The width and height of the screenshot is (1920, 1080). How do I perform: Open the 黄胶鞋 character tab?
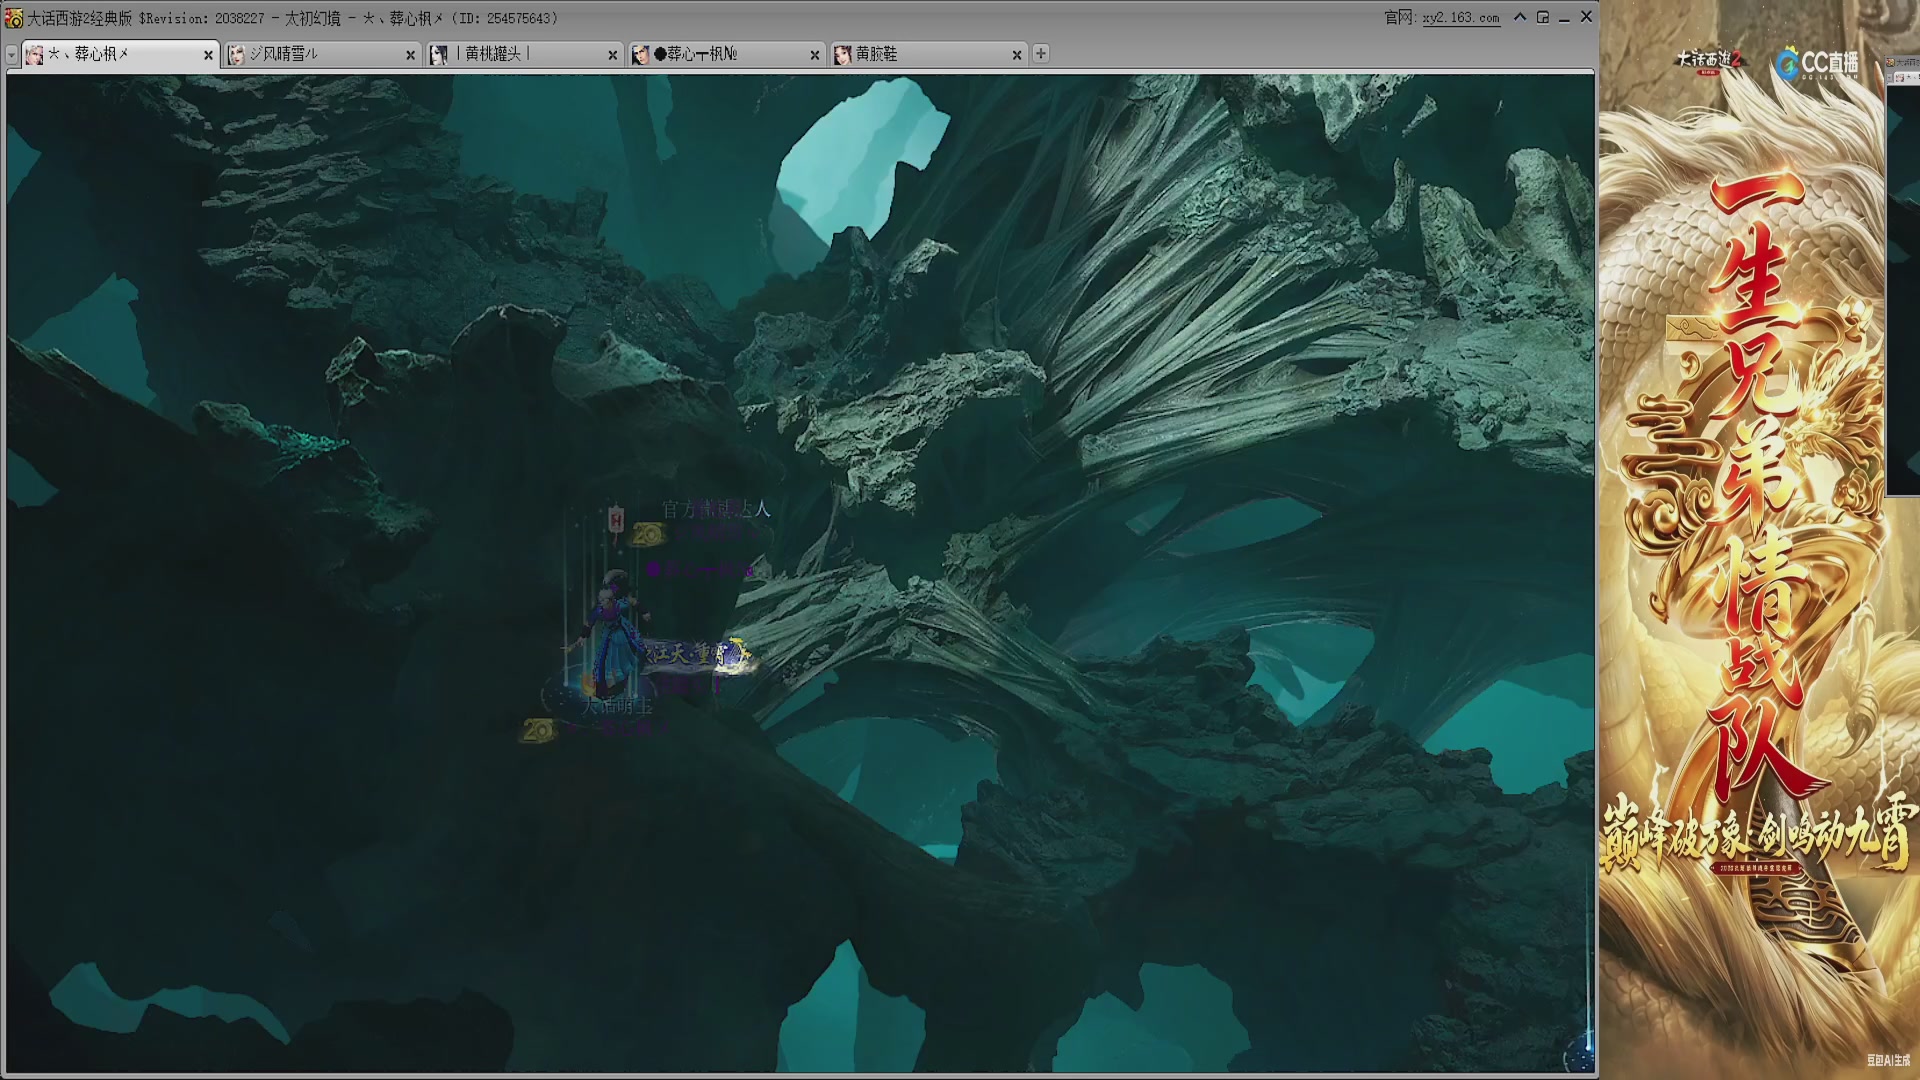click(x=928, y=54)
